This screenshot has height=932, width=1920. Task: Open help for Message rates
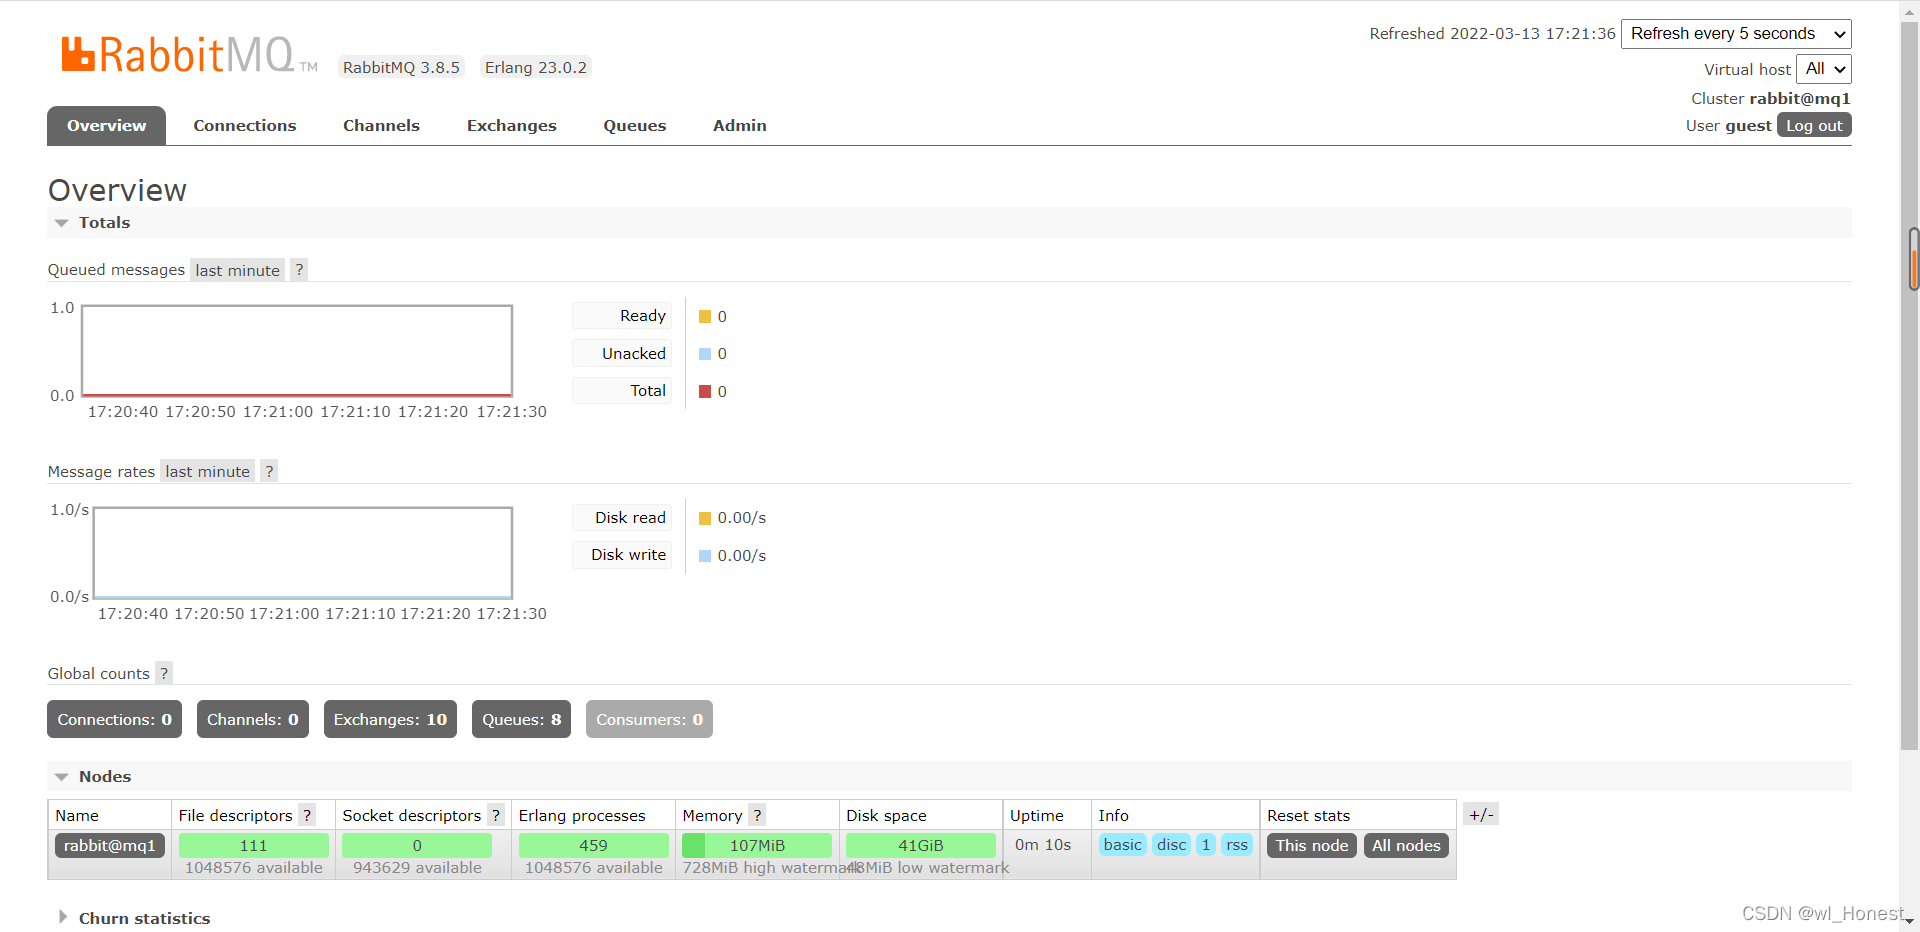pyautogui.click(x=269, y=471)
